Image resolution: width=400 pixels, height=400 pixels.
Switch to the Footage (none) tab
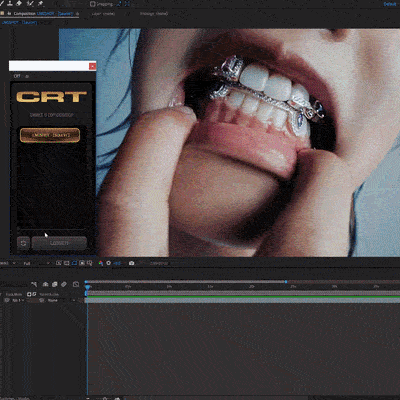(154, 14)
